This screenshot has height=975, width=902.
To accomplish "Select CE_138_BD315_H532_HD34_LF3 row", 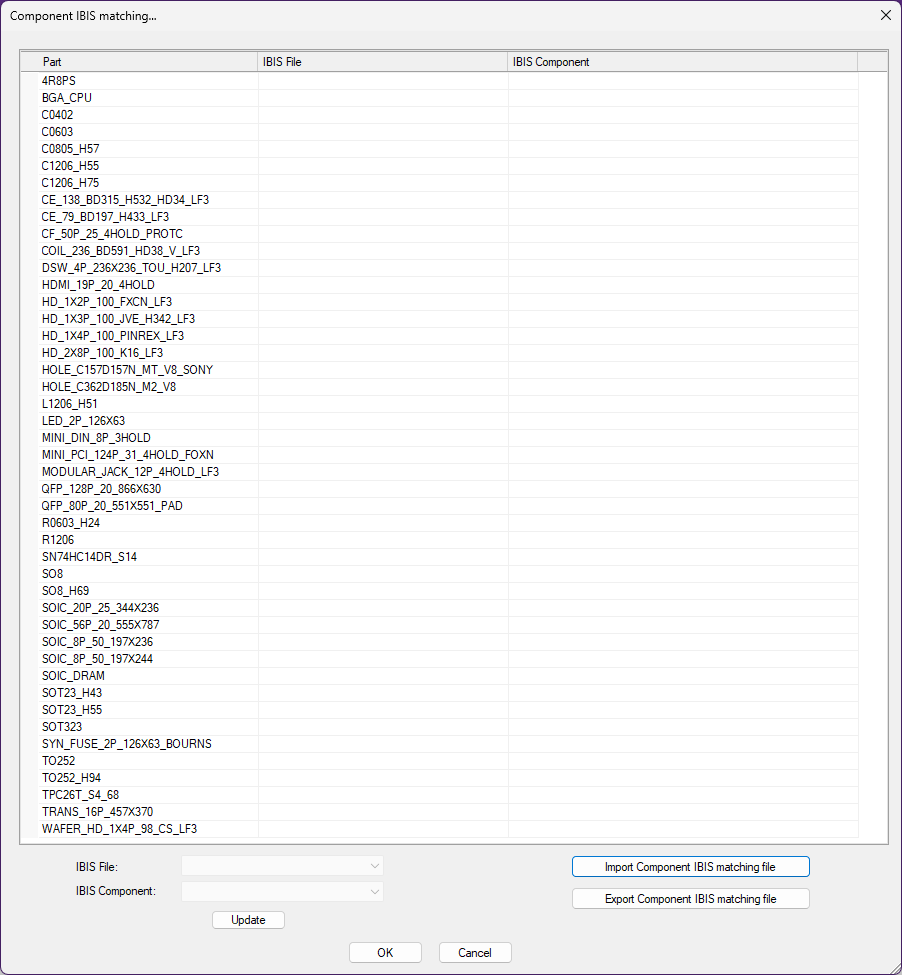I will [x=125, y=200].
